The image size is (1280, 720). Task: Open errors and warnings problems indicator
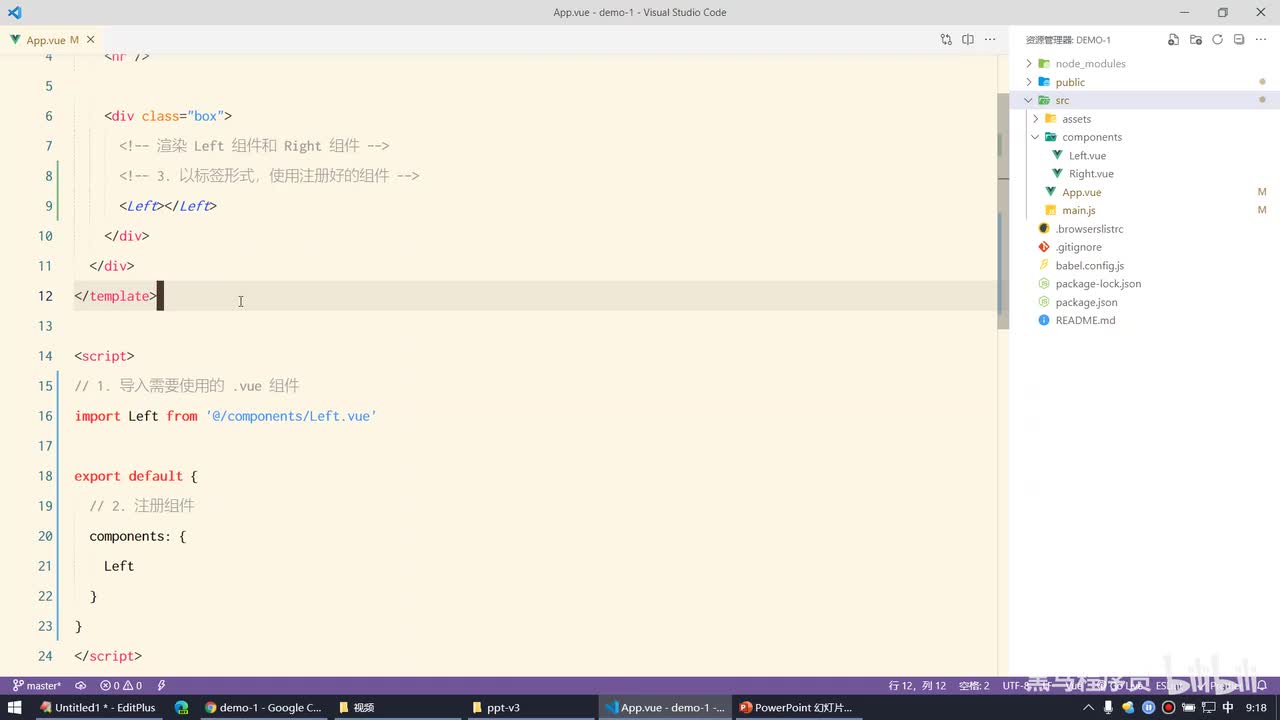(x=121, y=686)
